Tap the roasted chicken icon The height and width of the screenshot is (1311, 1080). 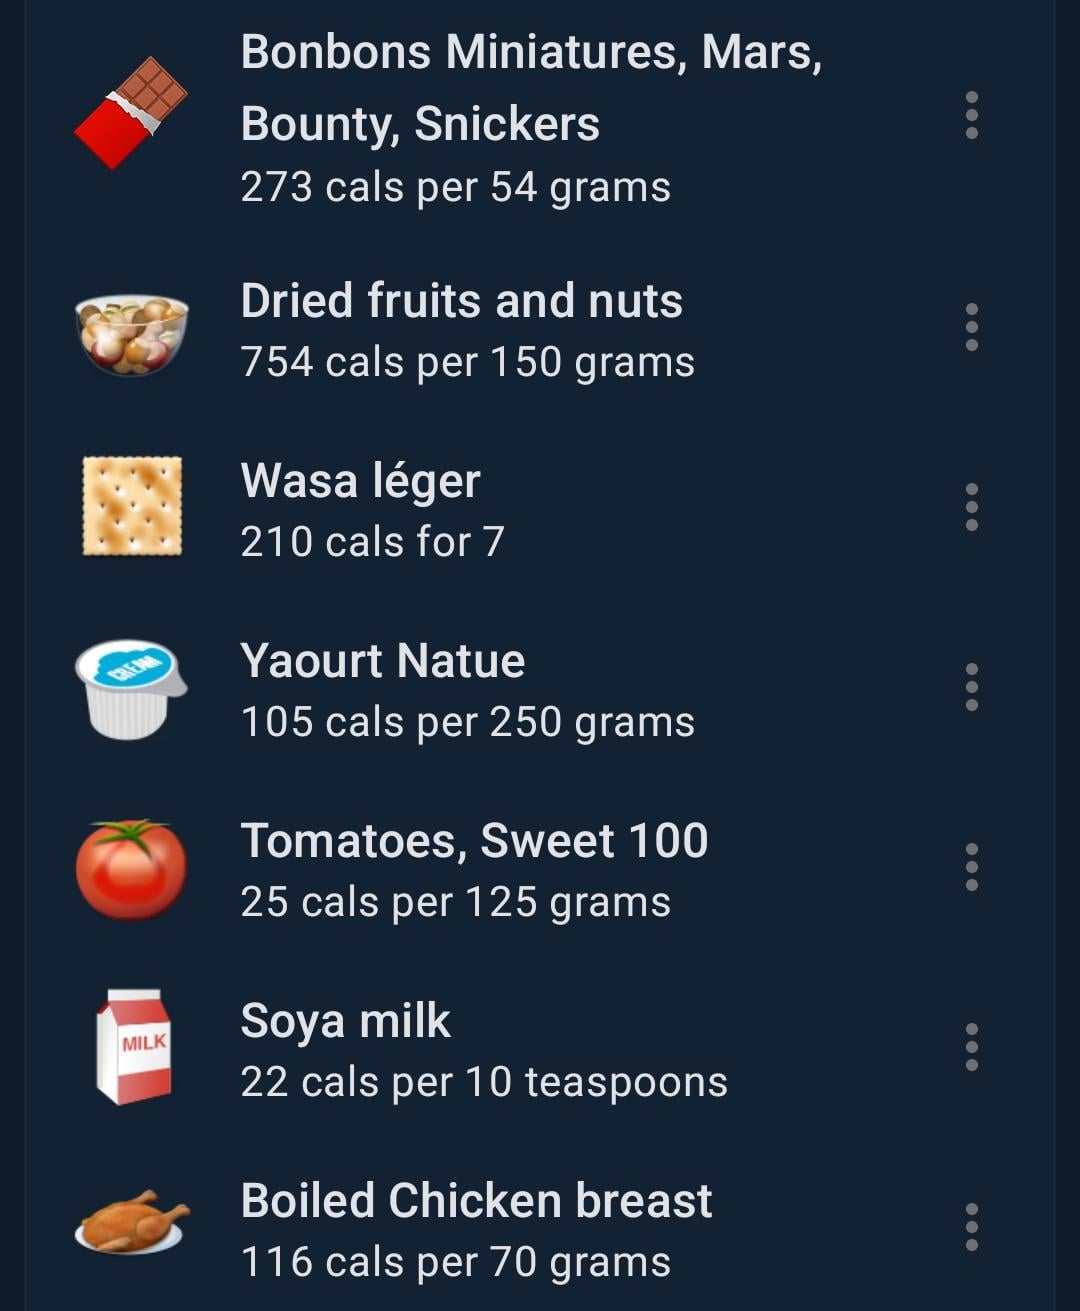132,1221
